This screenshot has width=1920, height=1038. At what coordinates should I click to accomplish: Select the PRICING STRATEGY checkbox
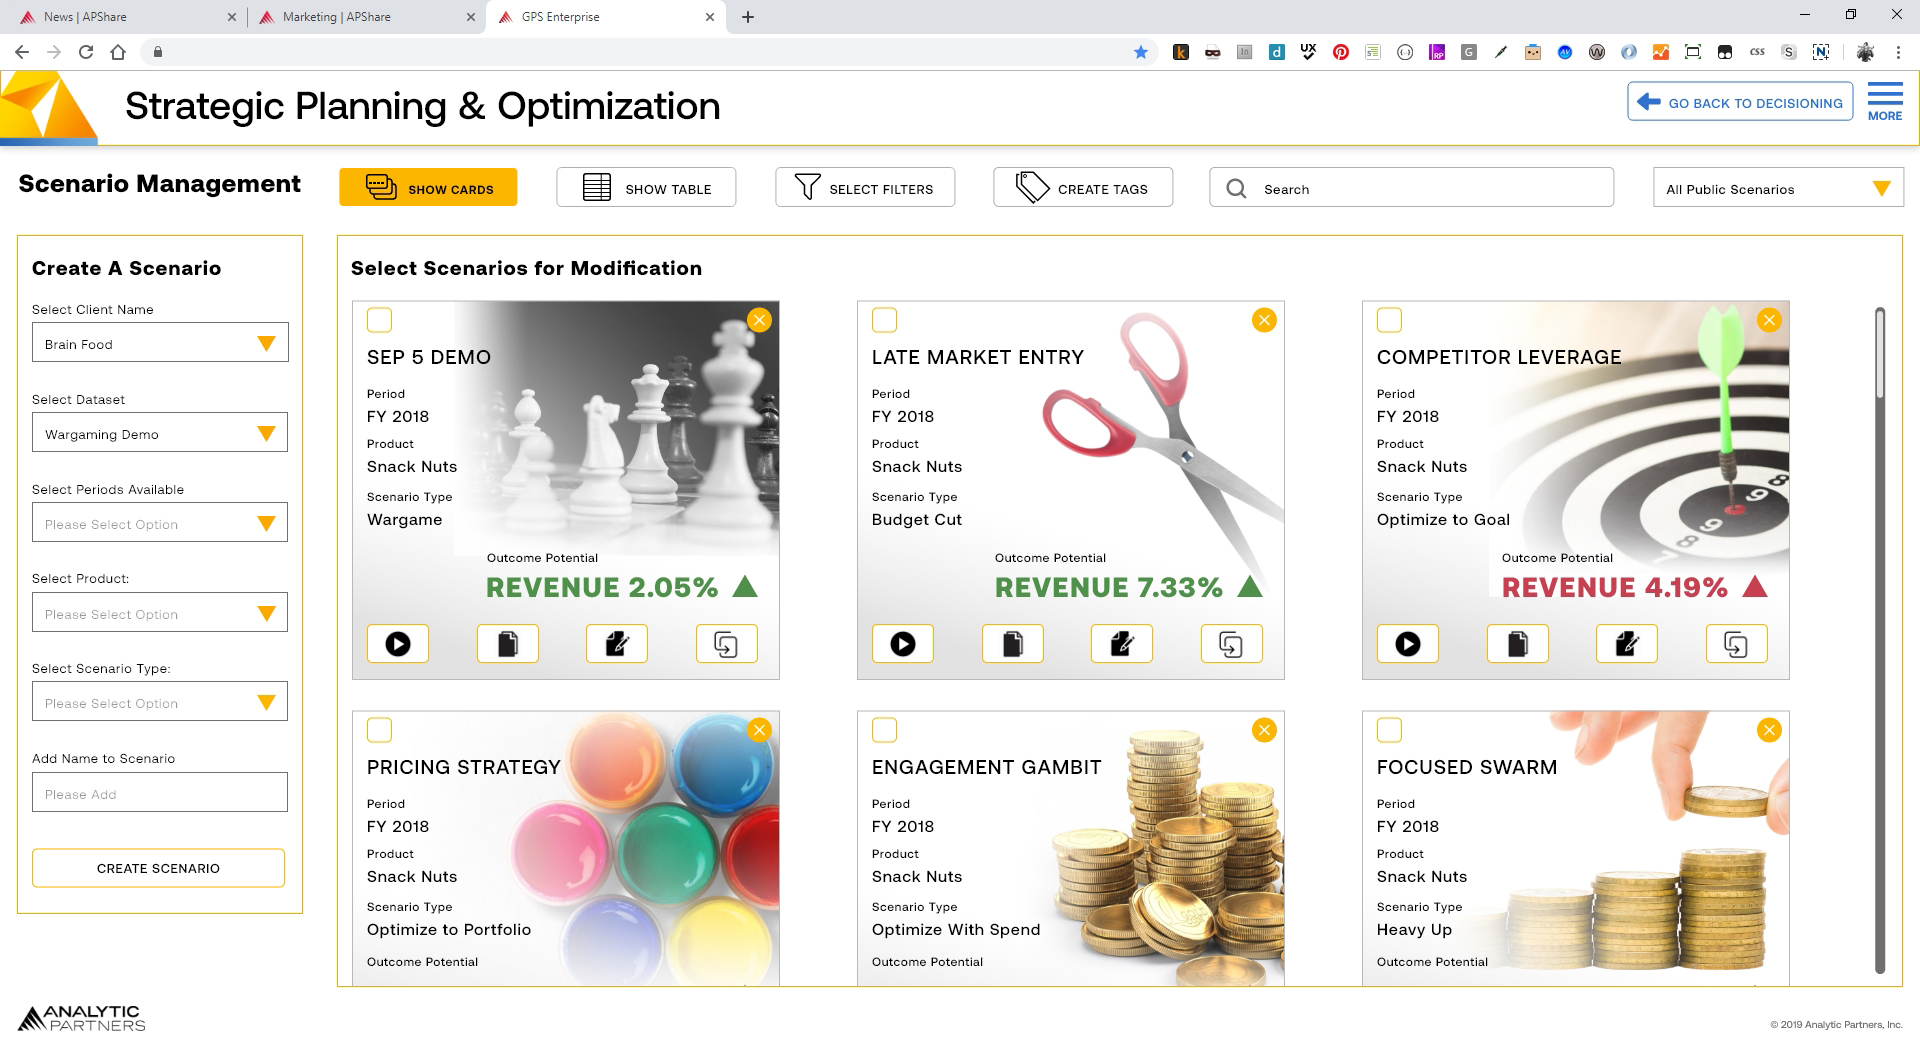click(380, 730)
